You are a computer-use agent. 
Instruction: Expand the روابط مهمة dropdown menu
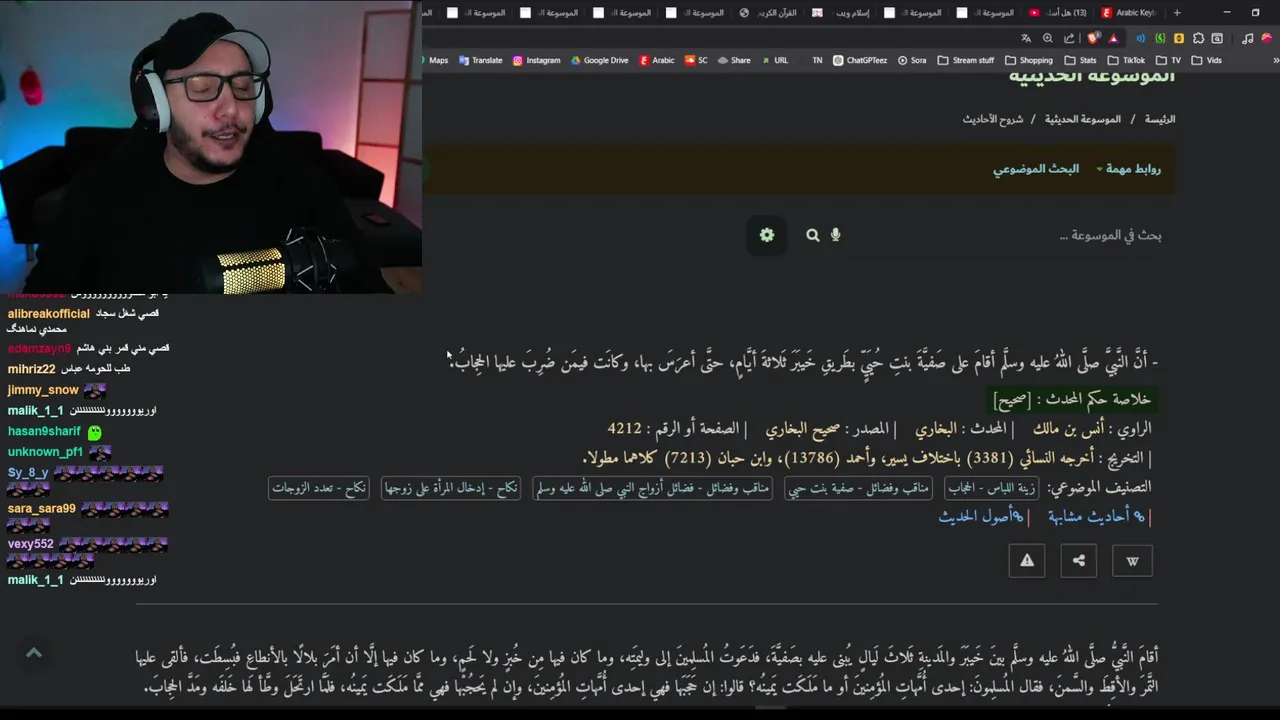(1128, 169)
